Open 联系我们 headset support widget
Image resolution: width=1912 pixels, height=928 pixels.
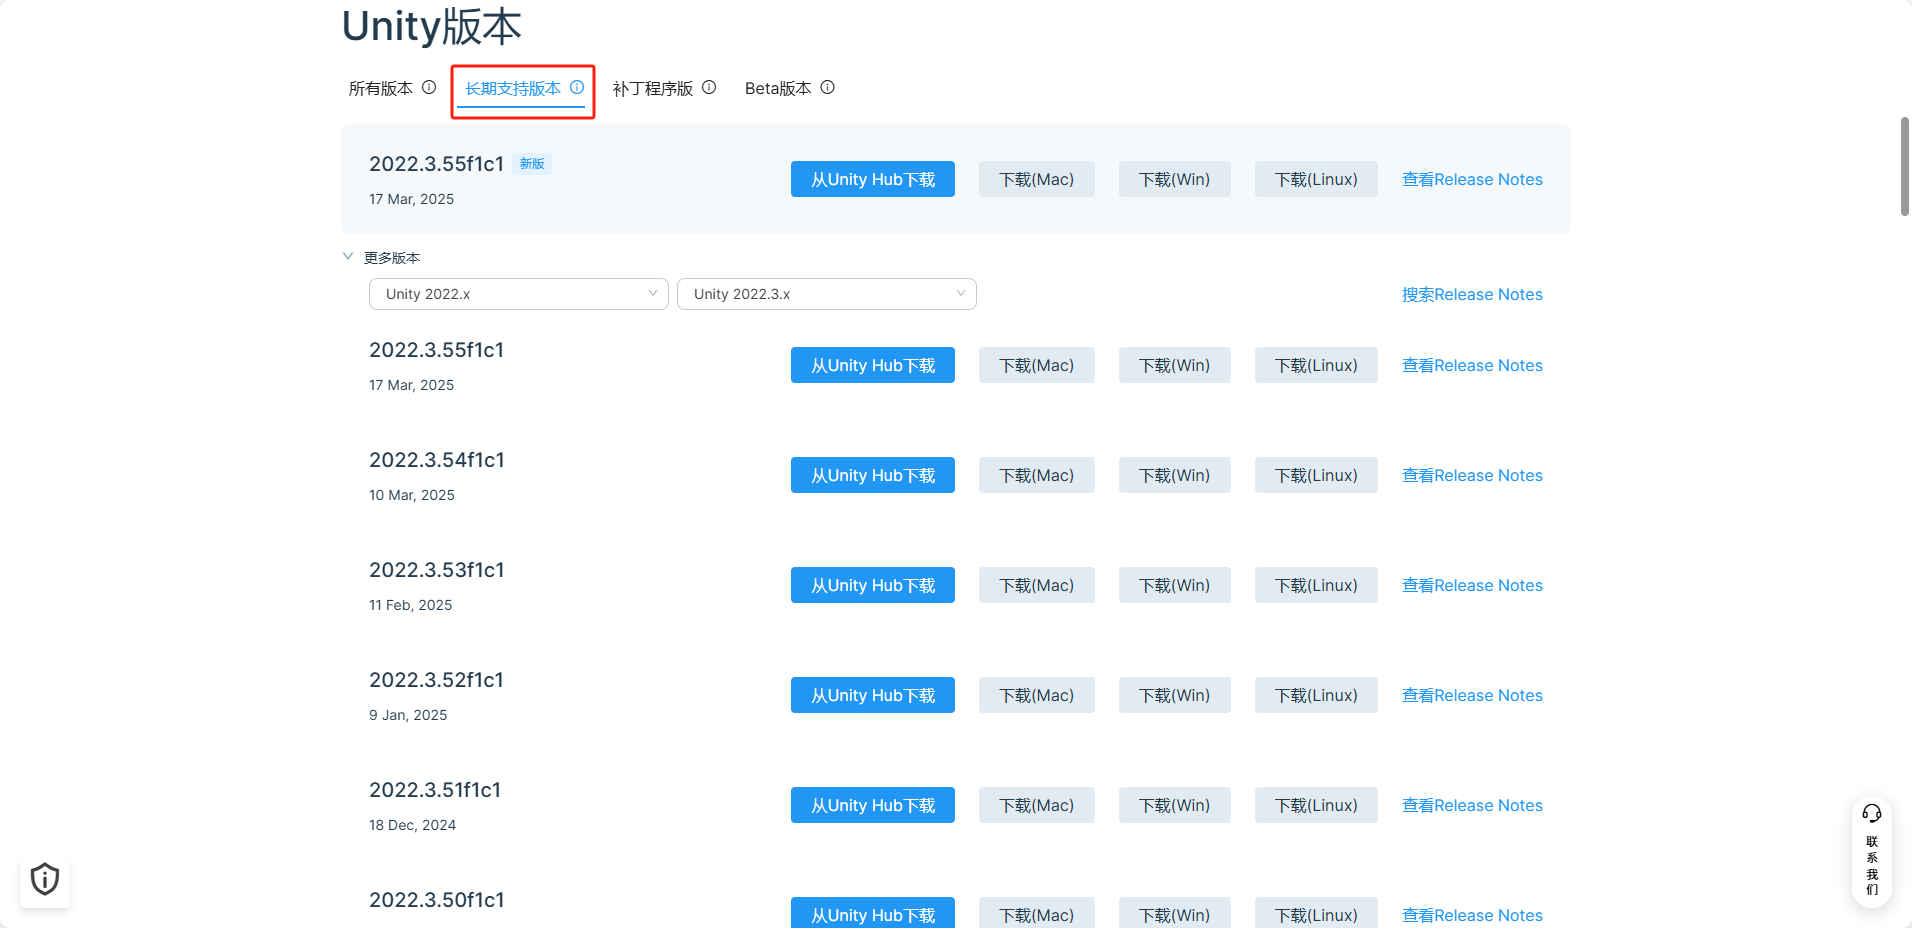pos(1871,852)
